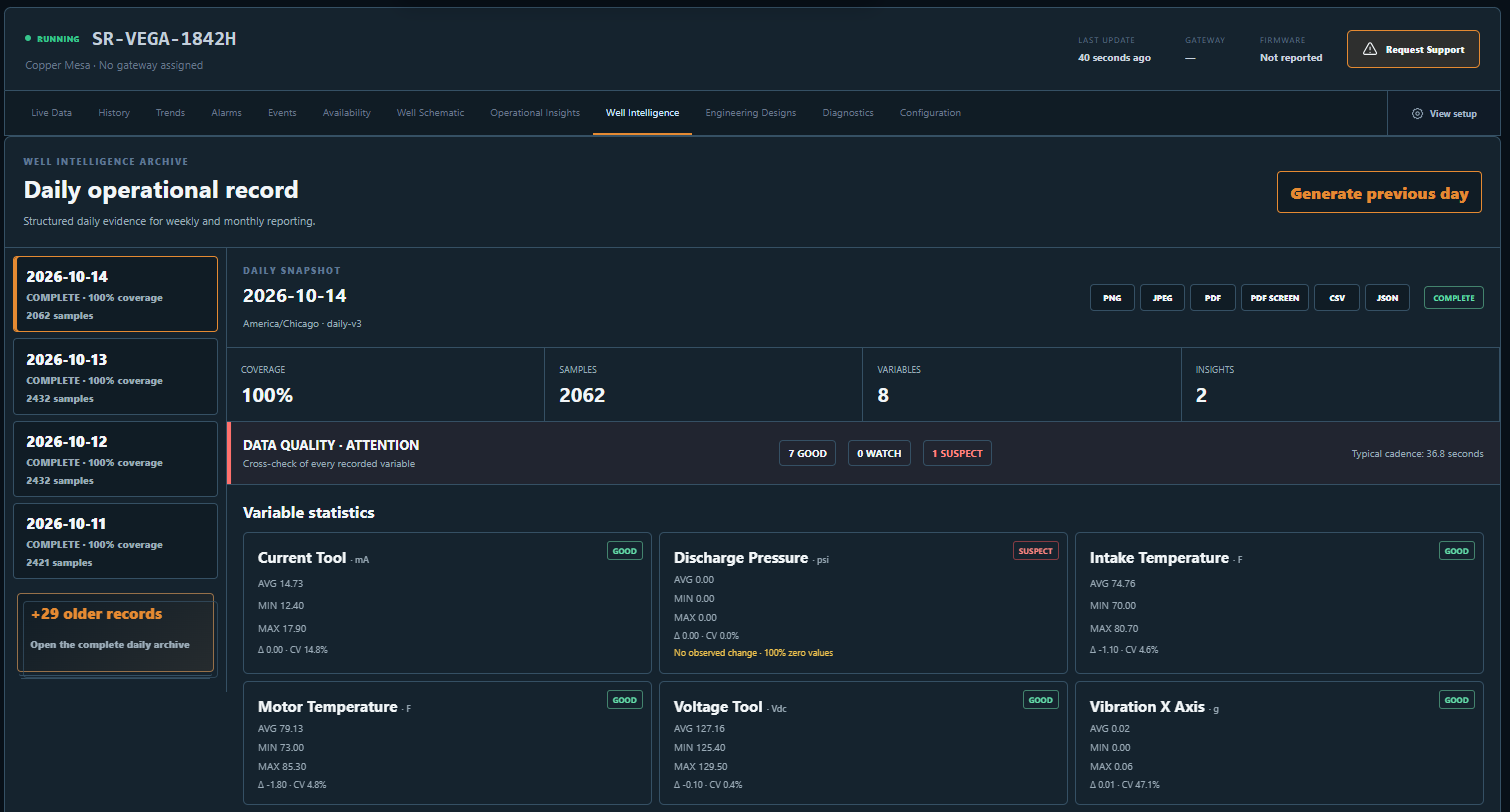Open the Intake Temperature statistics card

click(1279, 603)
